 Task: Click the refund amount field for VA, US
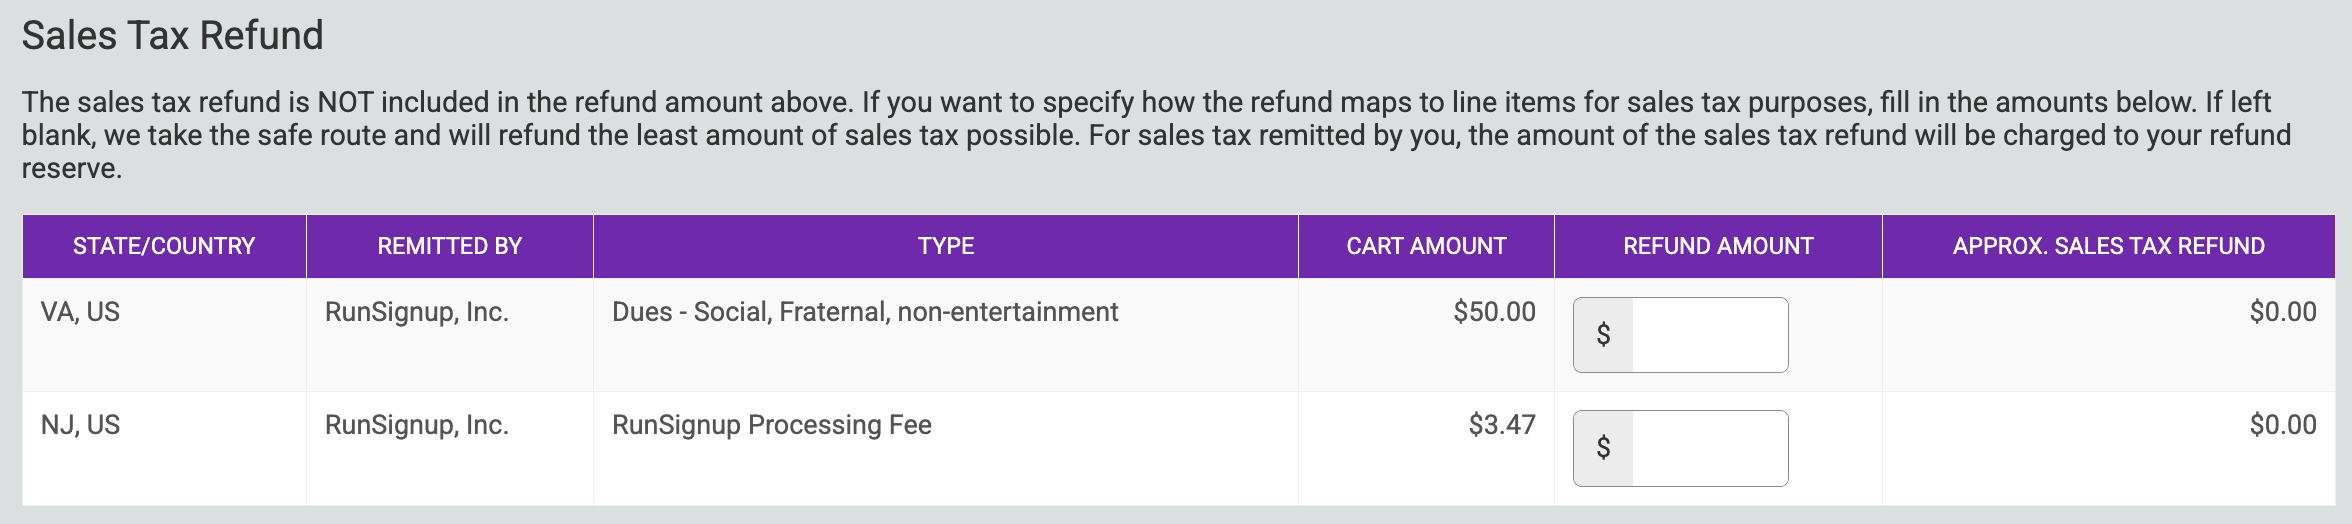click(1708, 335)
